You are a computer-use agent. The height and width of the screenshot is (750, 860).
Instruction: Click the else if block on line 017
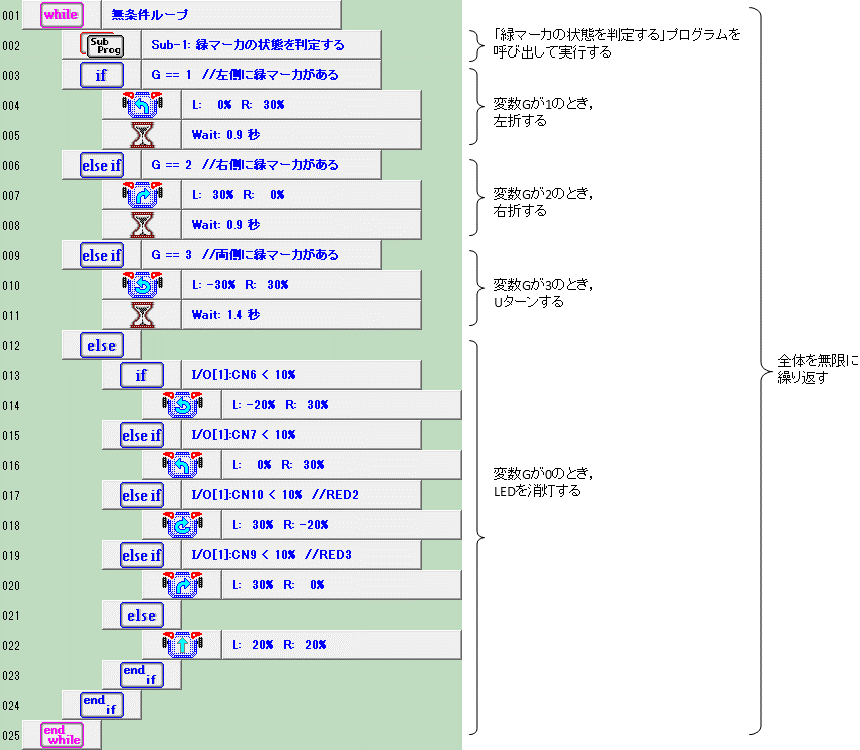(142, 495)
